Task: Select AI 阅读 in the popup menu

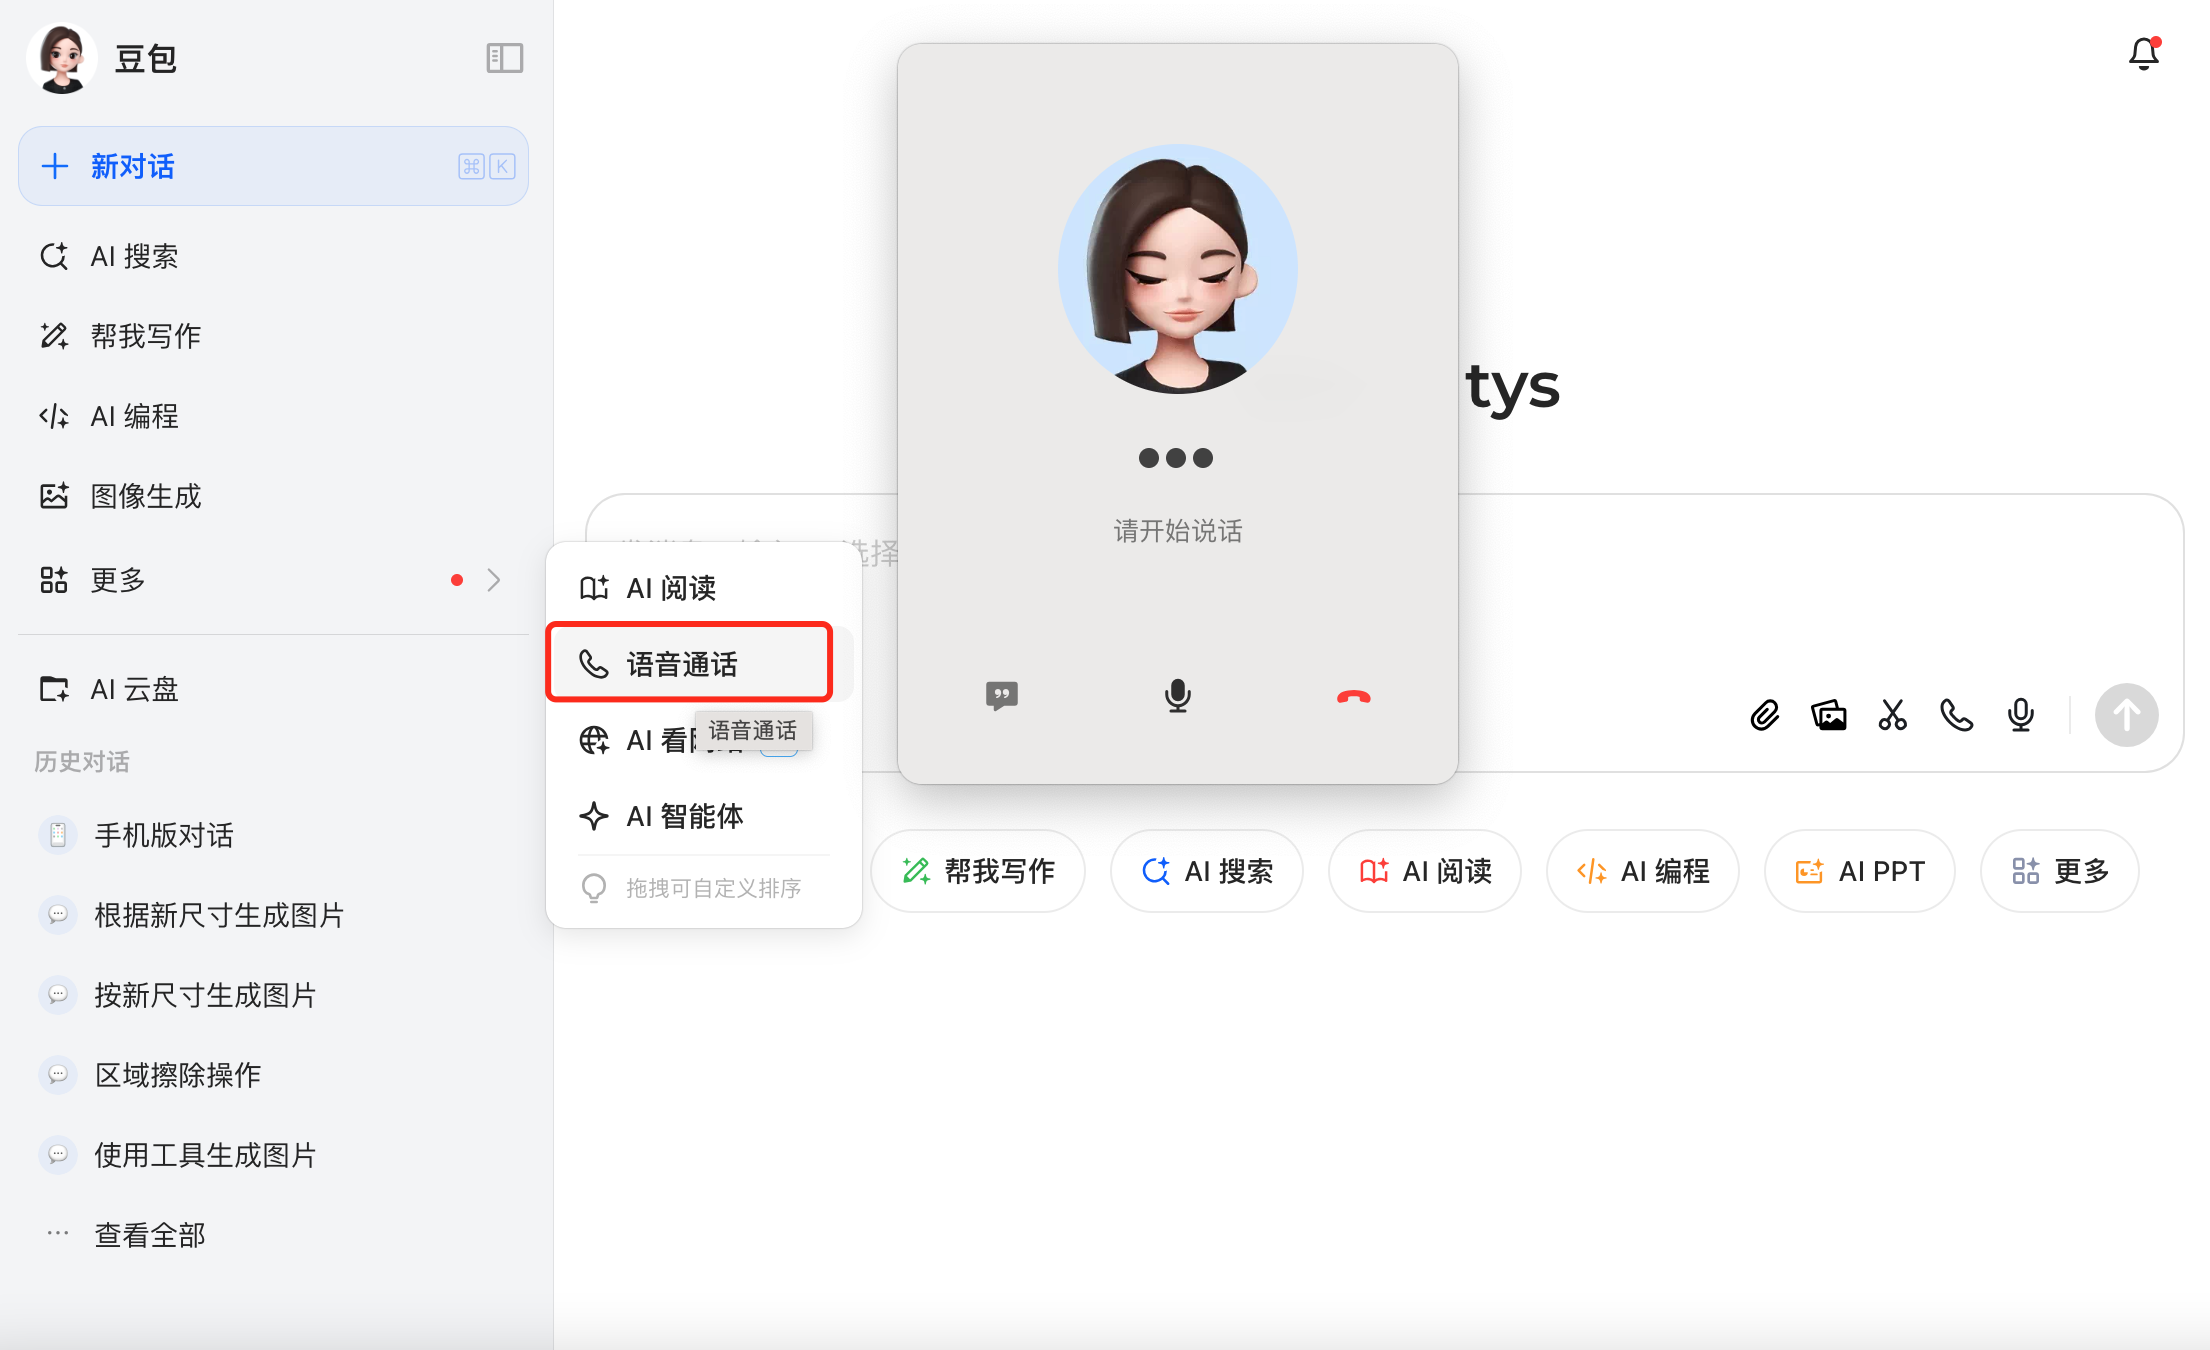Action: click(704, 588)
